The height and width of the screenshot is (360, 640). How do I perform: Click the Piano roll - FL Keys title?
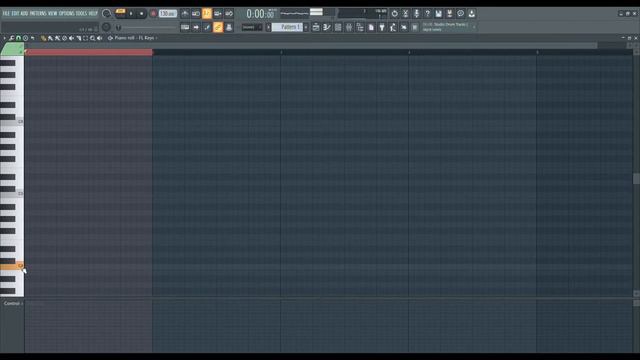click(x=134, y=38)
